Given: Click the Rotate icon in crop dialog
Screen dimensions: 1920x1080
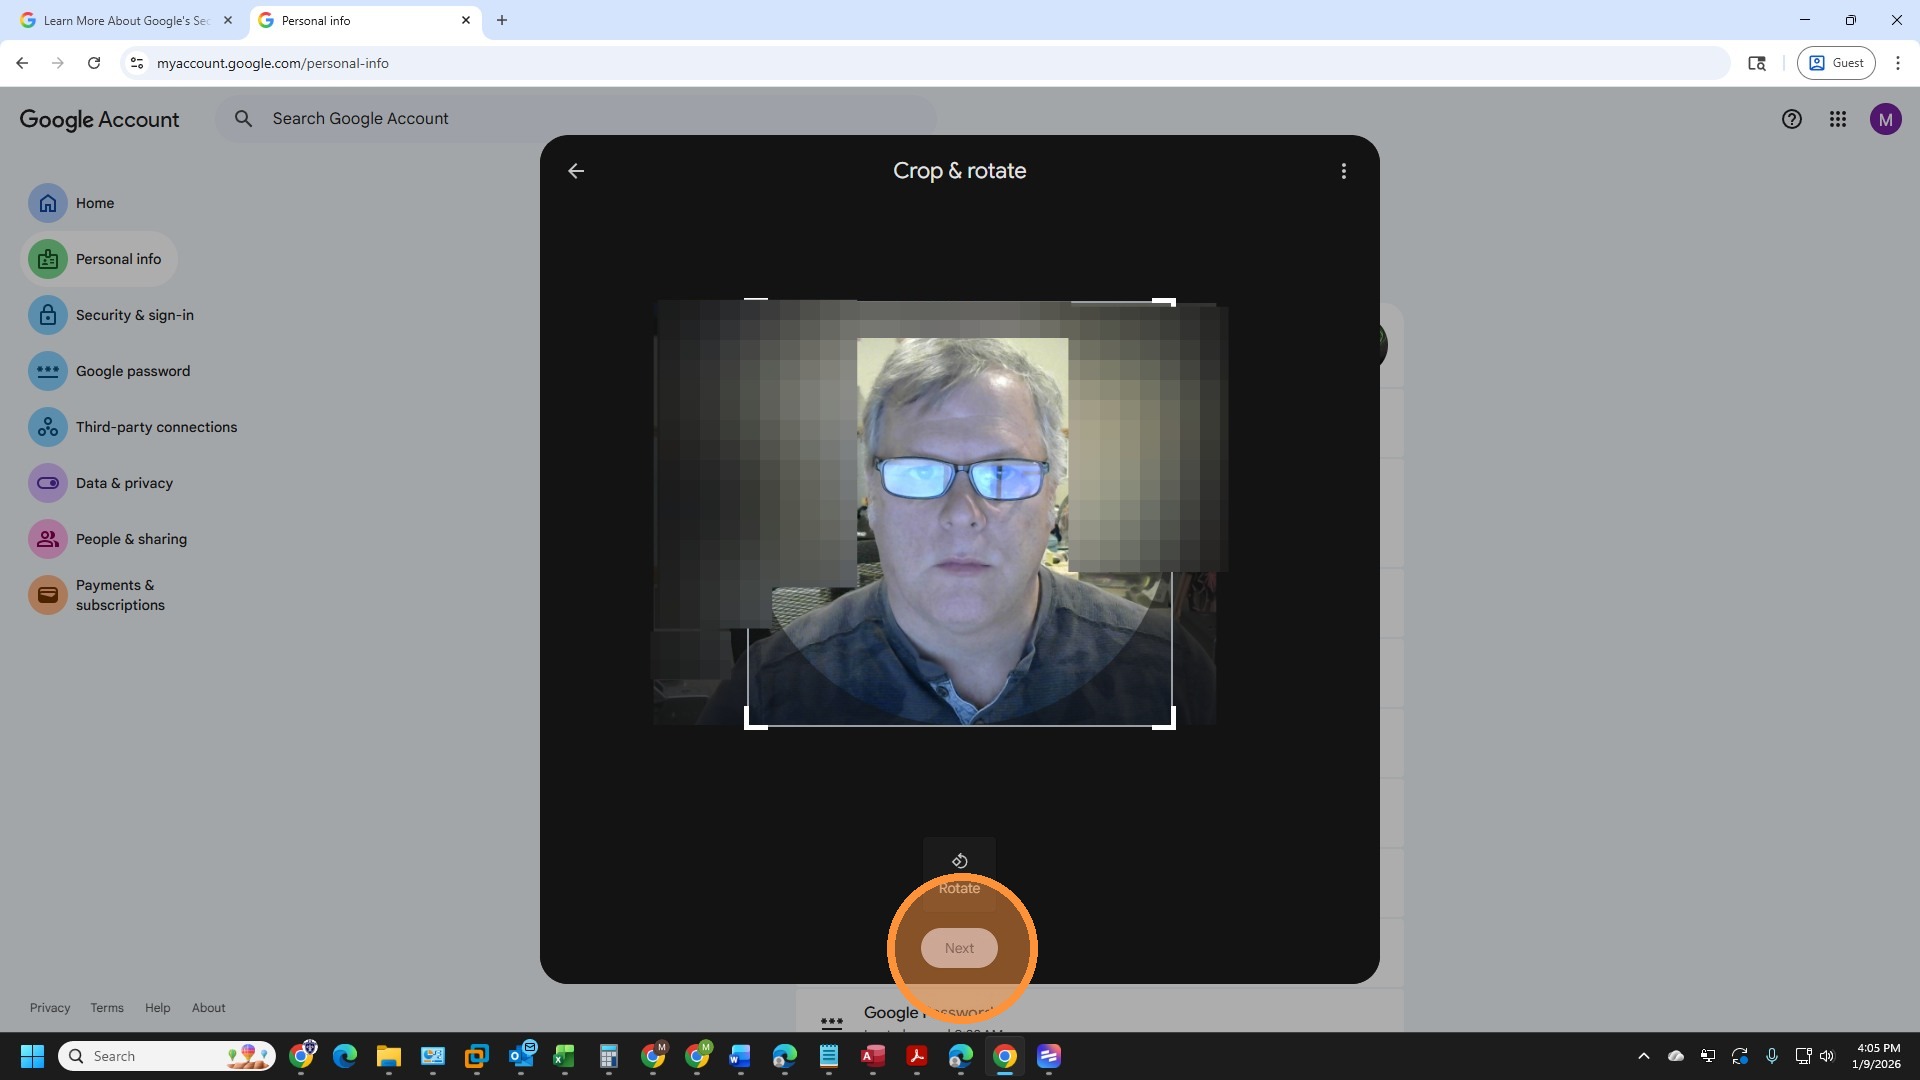Looking at the screenshot, I should pyautogui.click(x=959, y=861).
